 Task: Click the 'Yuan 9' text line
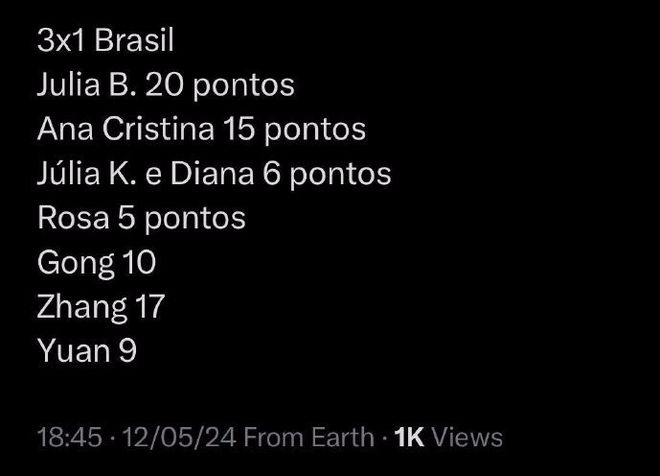tap(87, 351)
